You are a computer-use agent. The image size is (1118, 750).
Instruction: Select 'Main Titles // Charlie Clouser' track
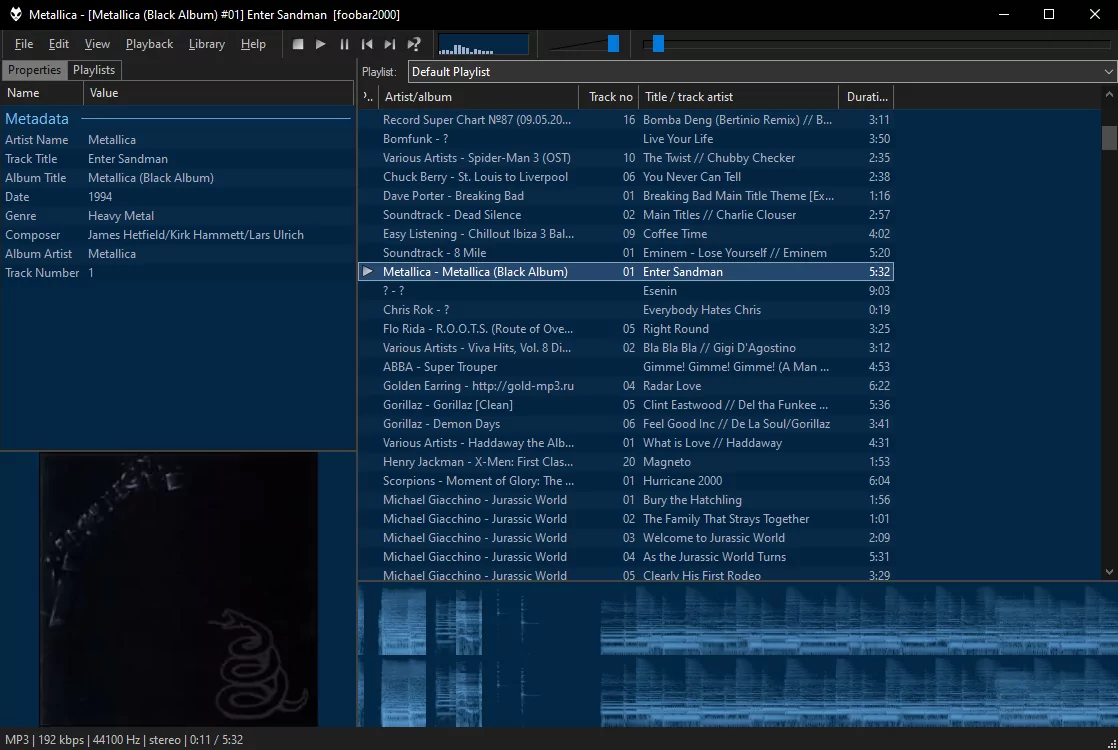(x=626, y=215)
